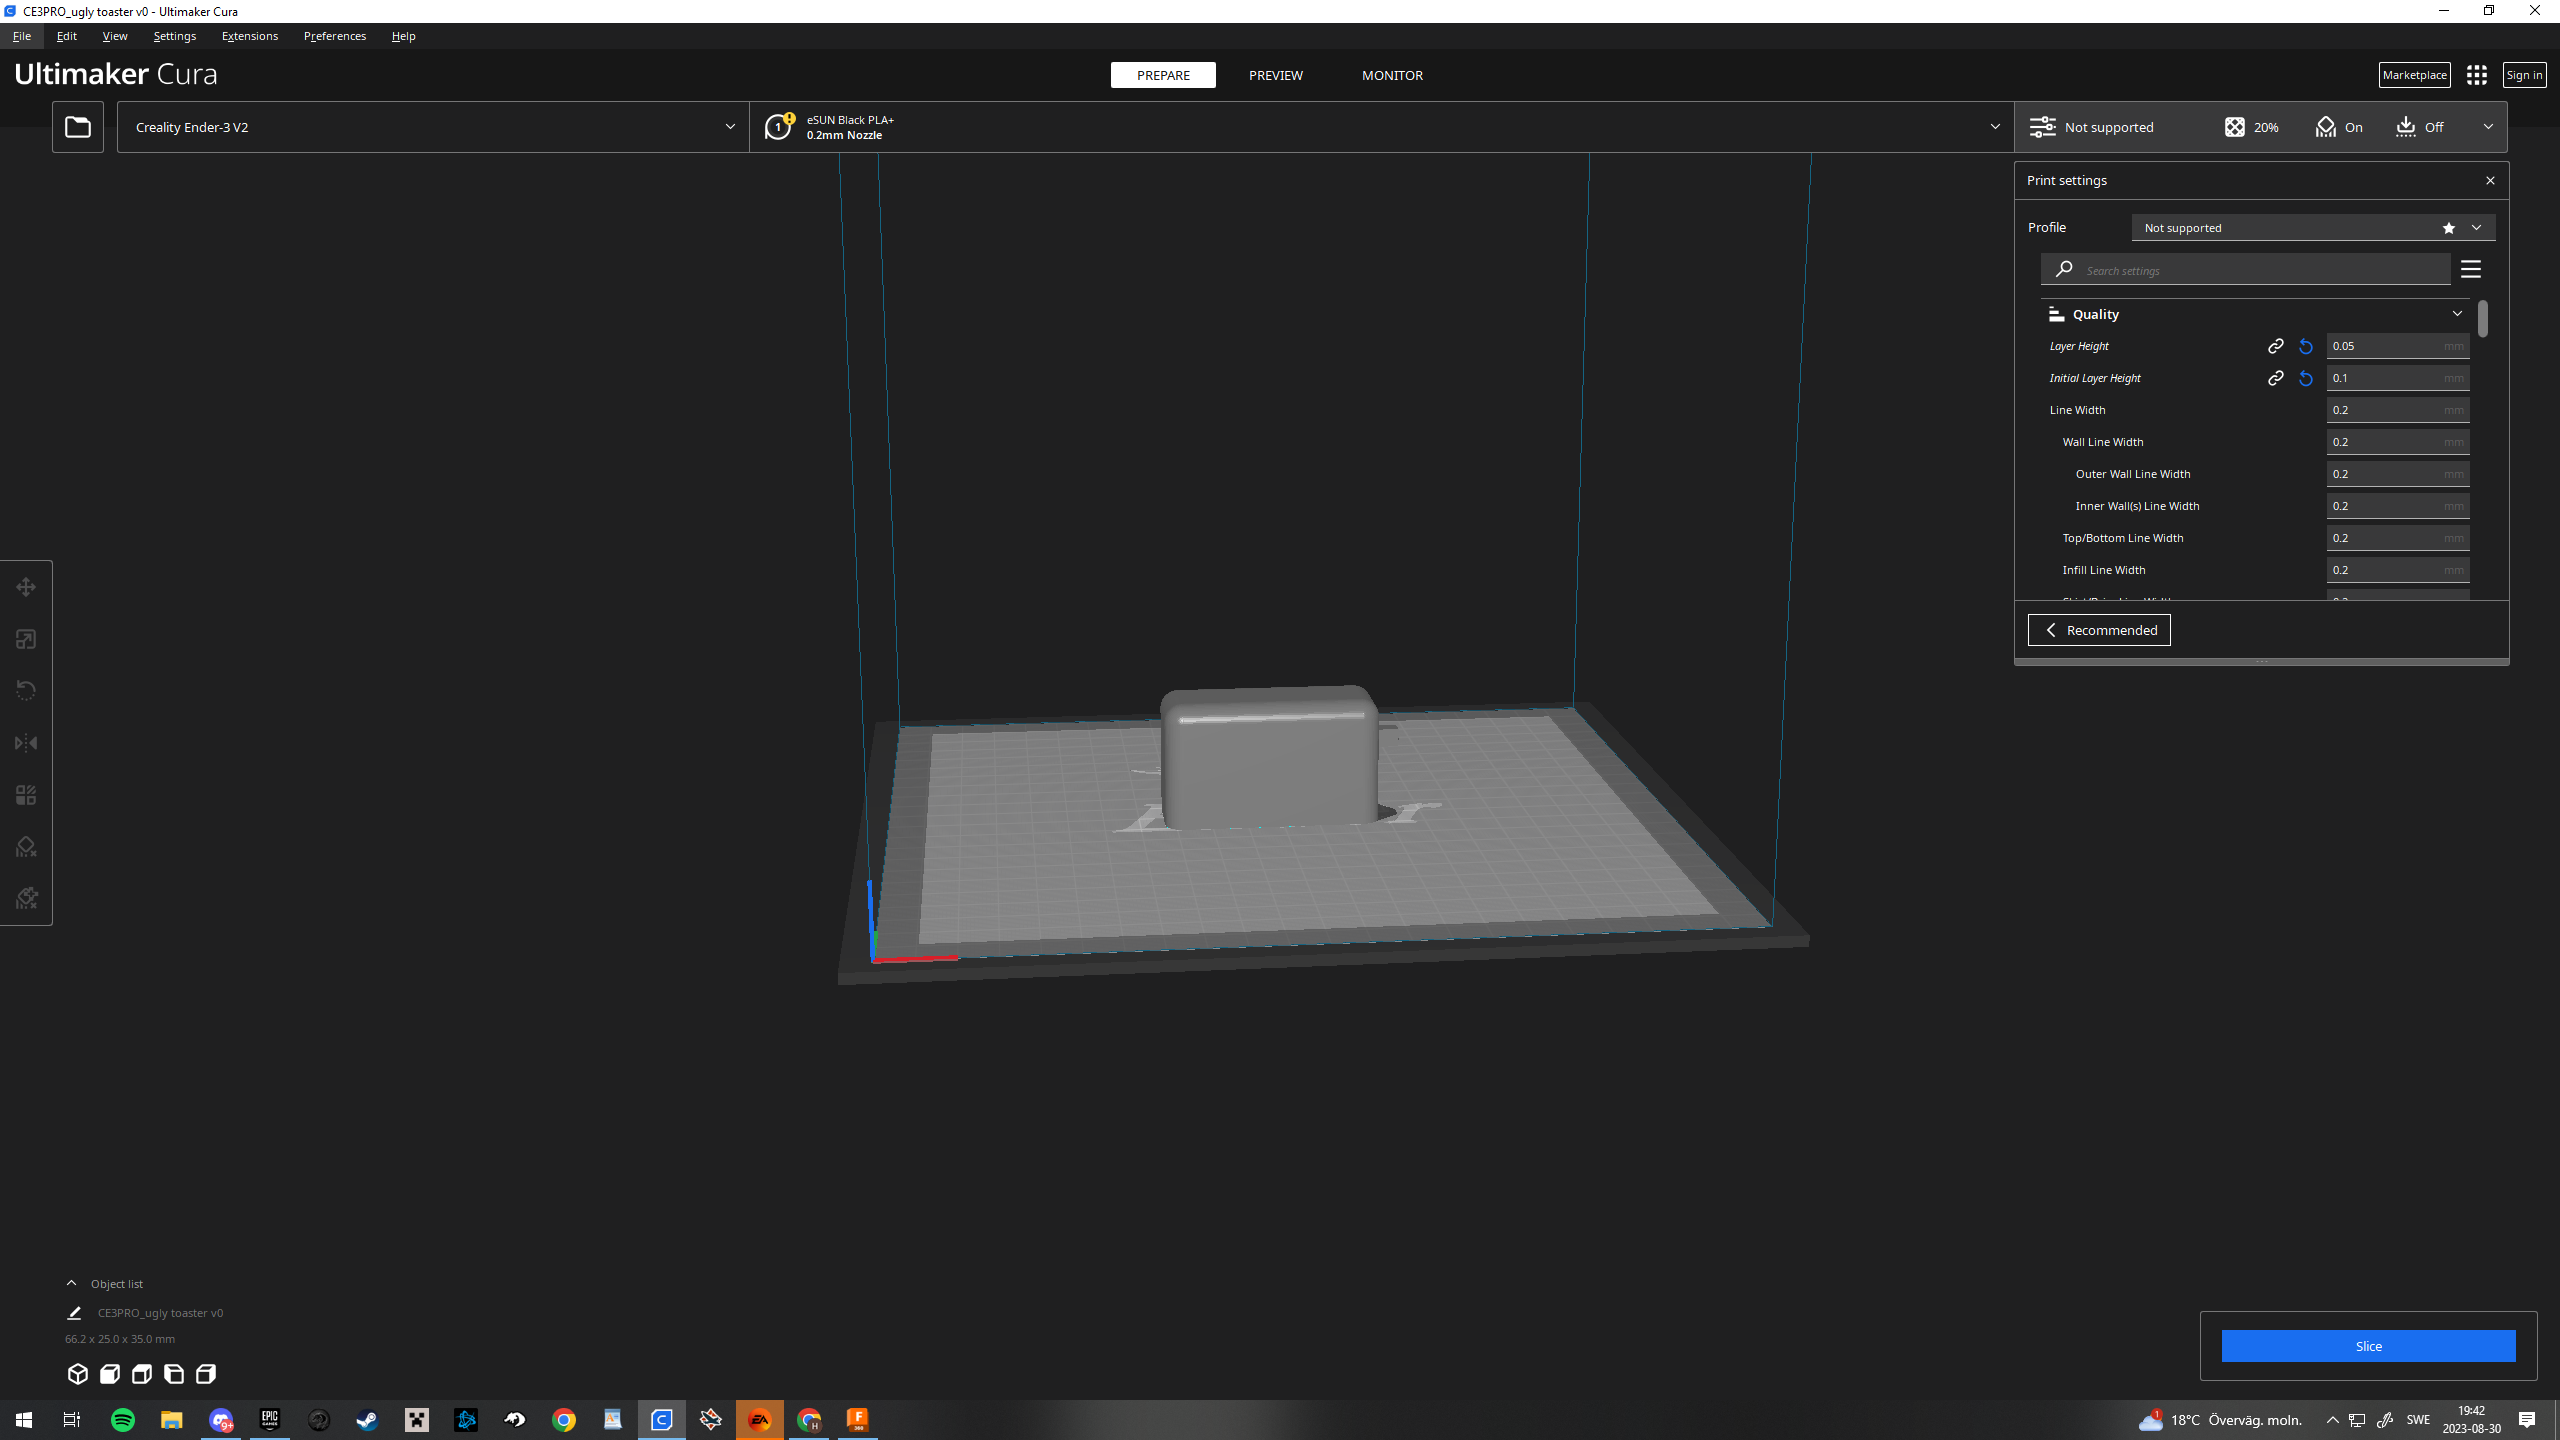Click the pencil icon beside CE3PRO_ugly toaster
This screenshot has height=1440, width=2560.
[x=74, y=1313]
